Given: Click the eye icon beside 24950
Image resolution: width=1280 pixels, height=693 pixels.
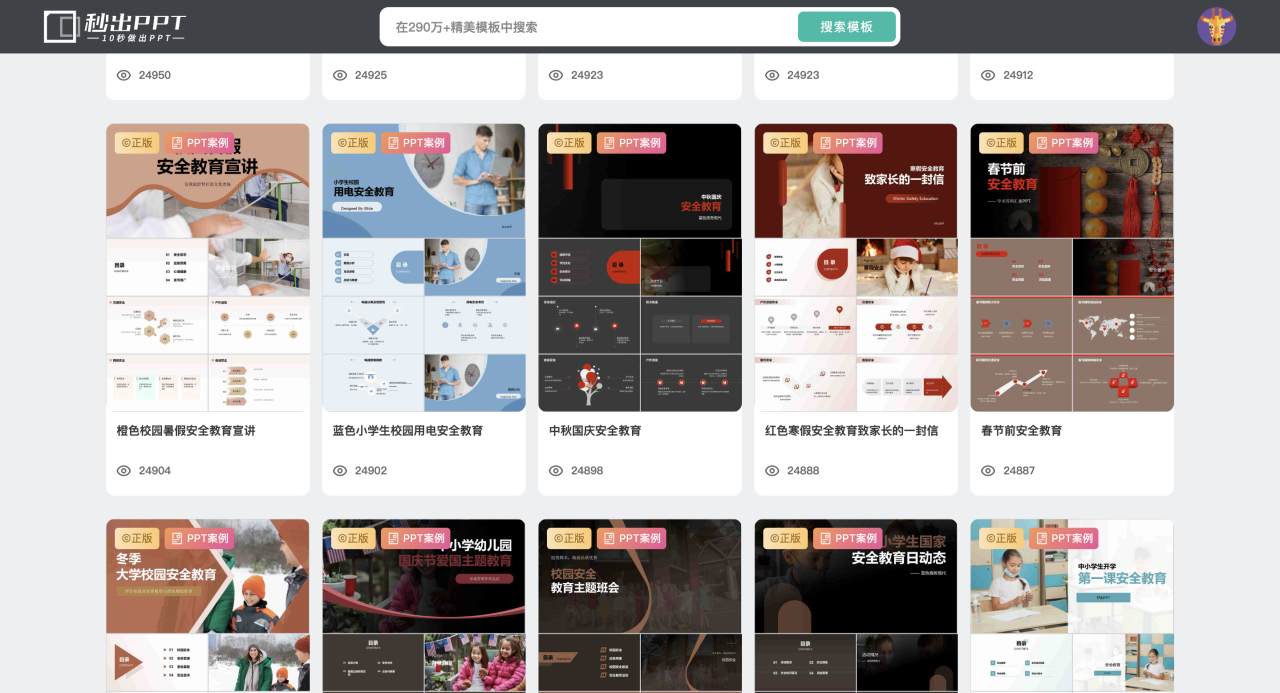Looking at the screenshot, I should [x=124, y=75].
